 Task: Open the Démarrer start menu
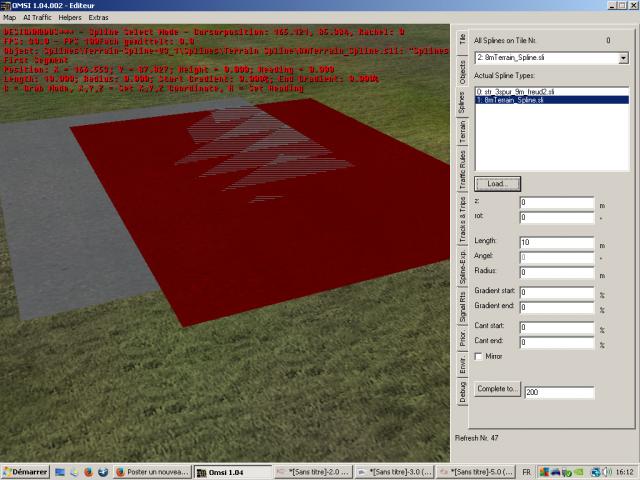25,472
